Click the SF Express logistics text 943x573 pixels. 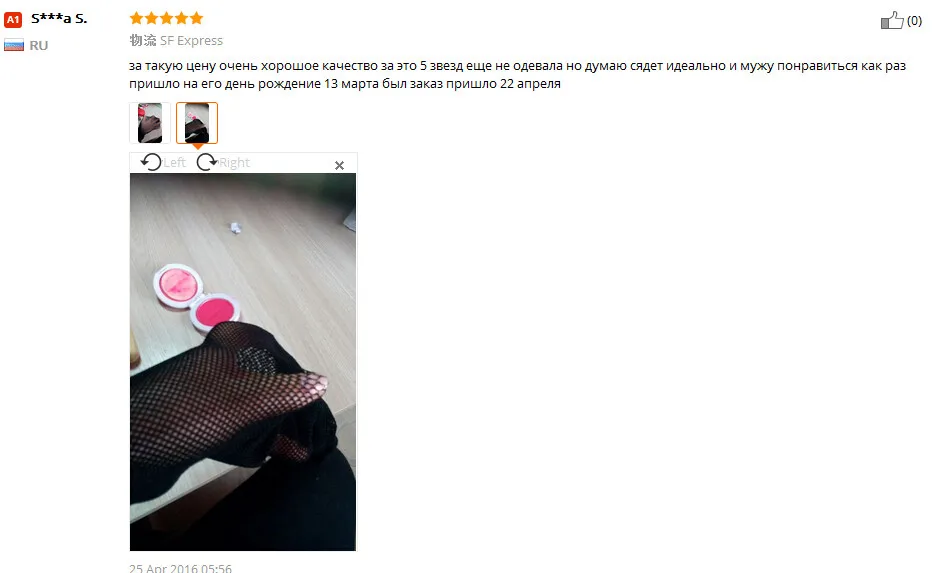click(x=191, y=40)
